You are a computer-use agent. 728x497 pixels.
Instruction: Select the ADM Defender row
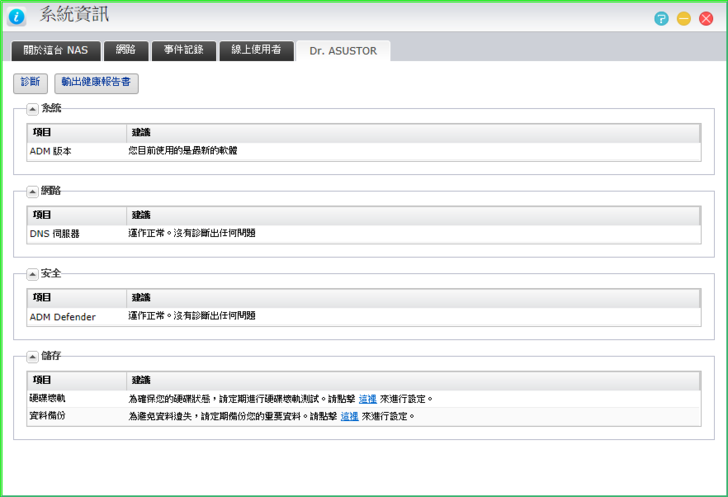click(364, 316)
